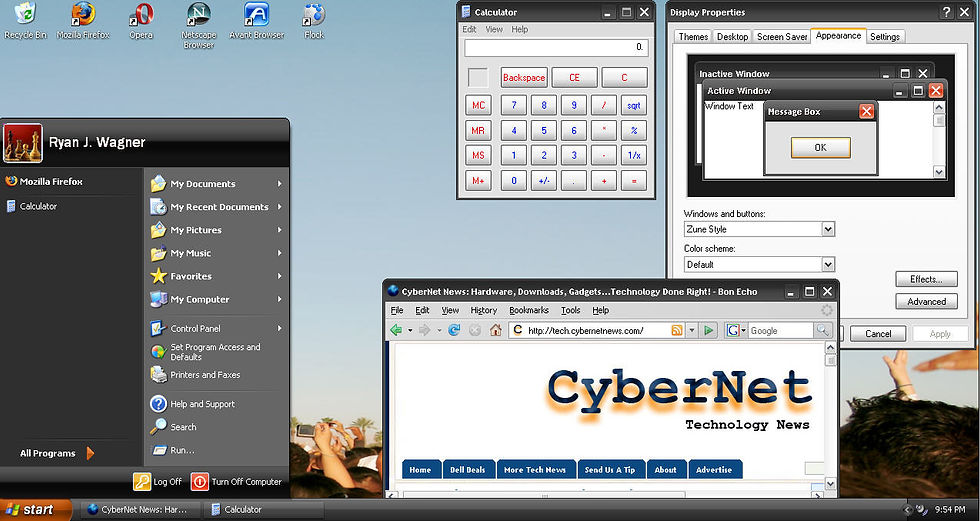Click the Log Off key icon

point(142,482)
